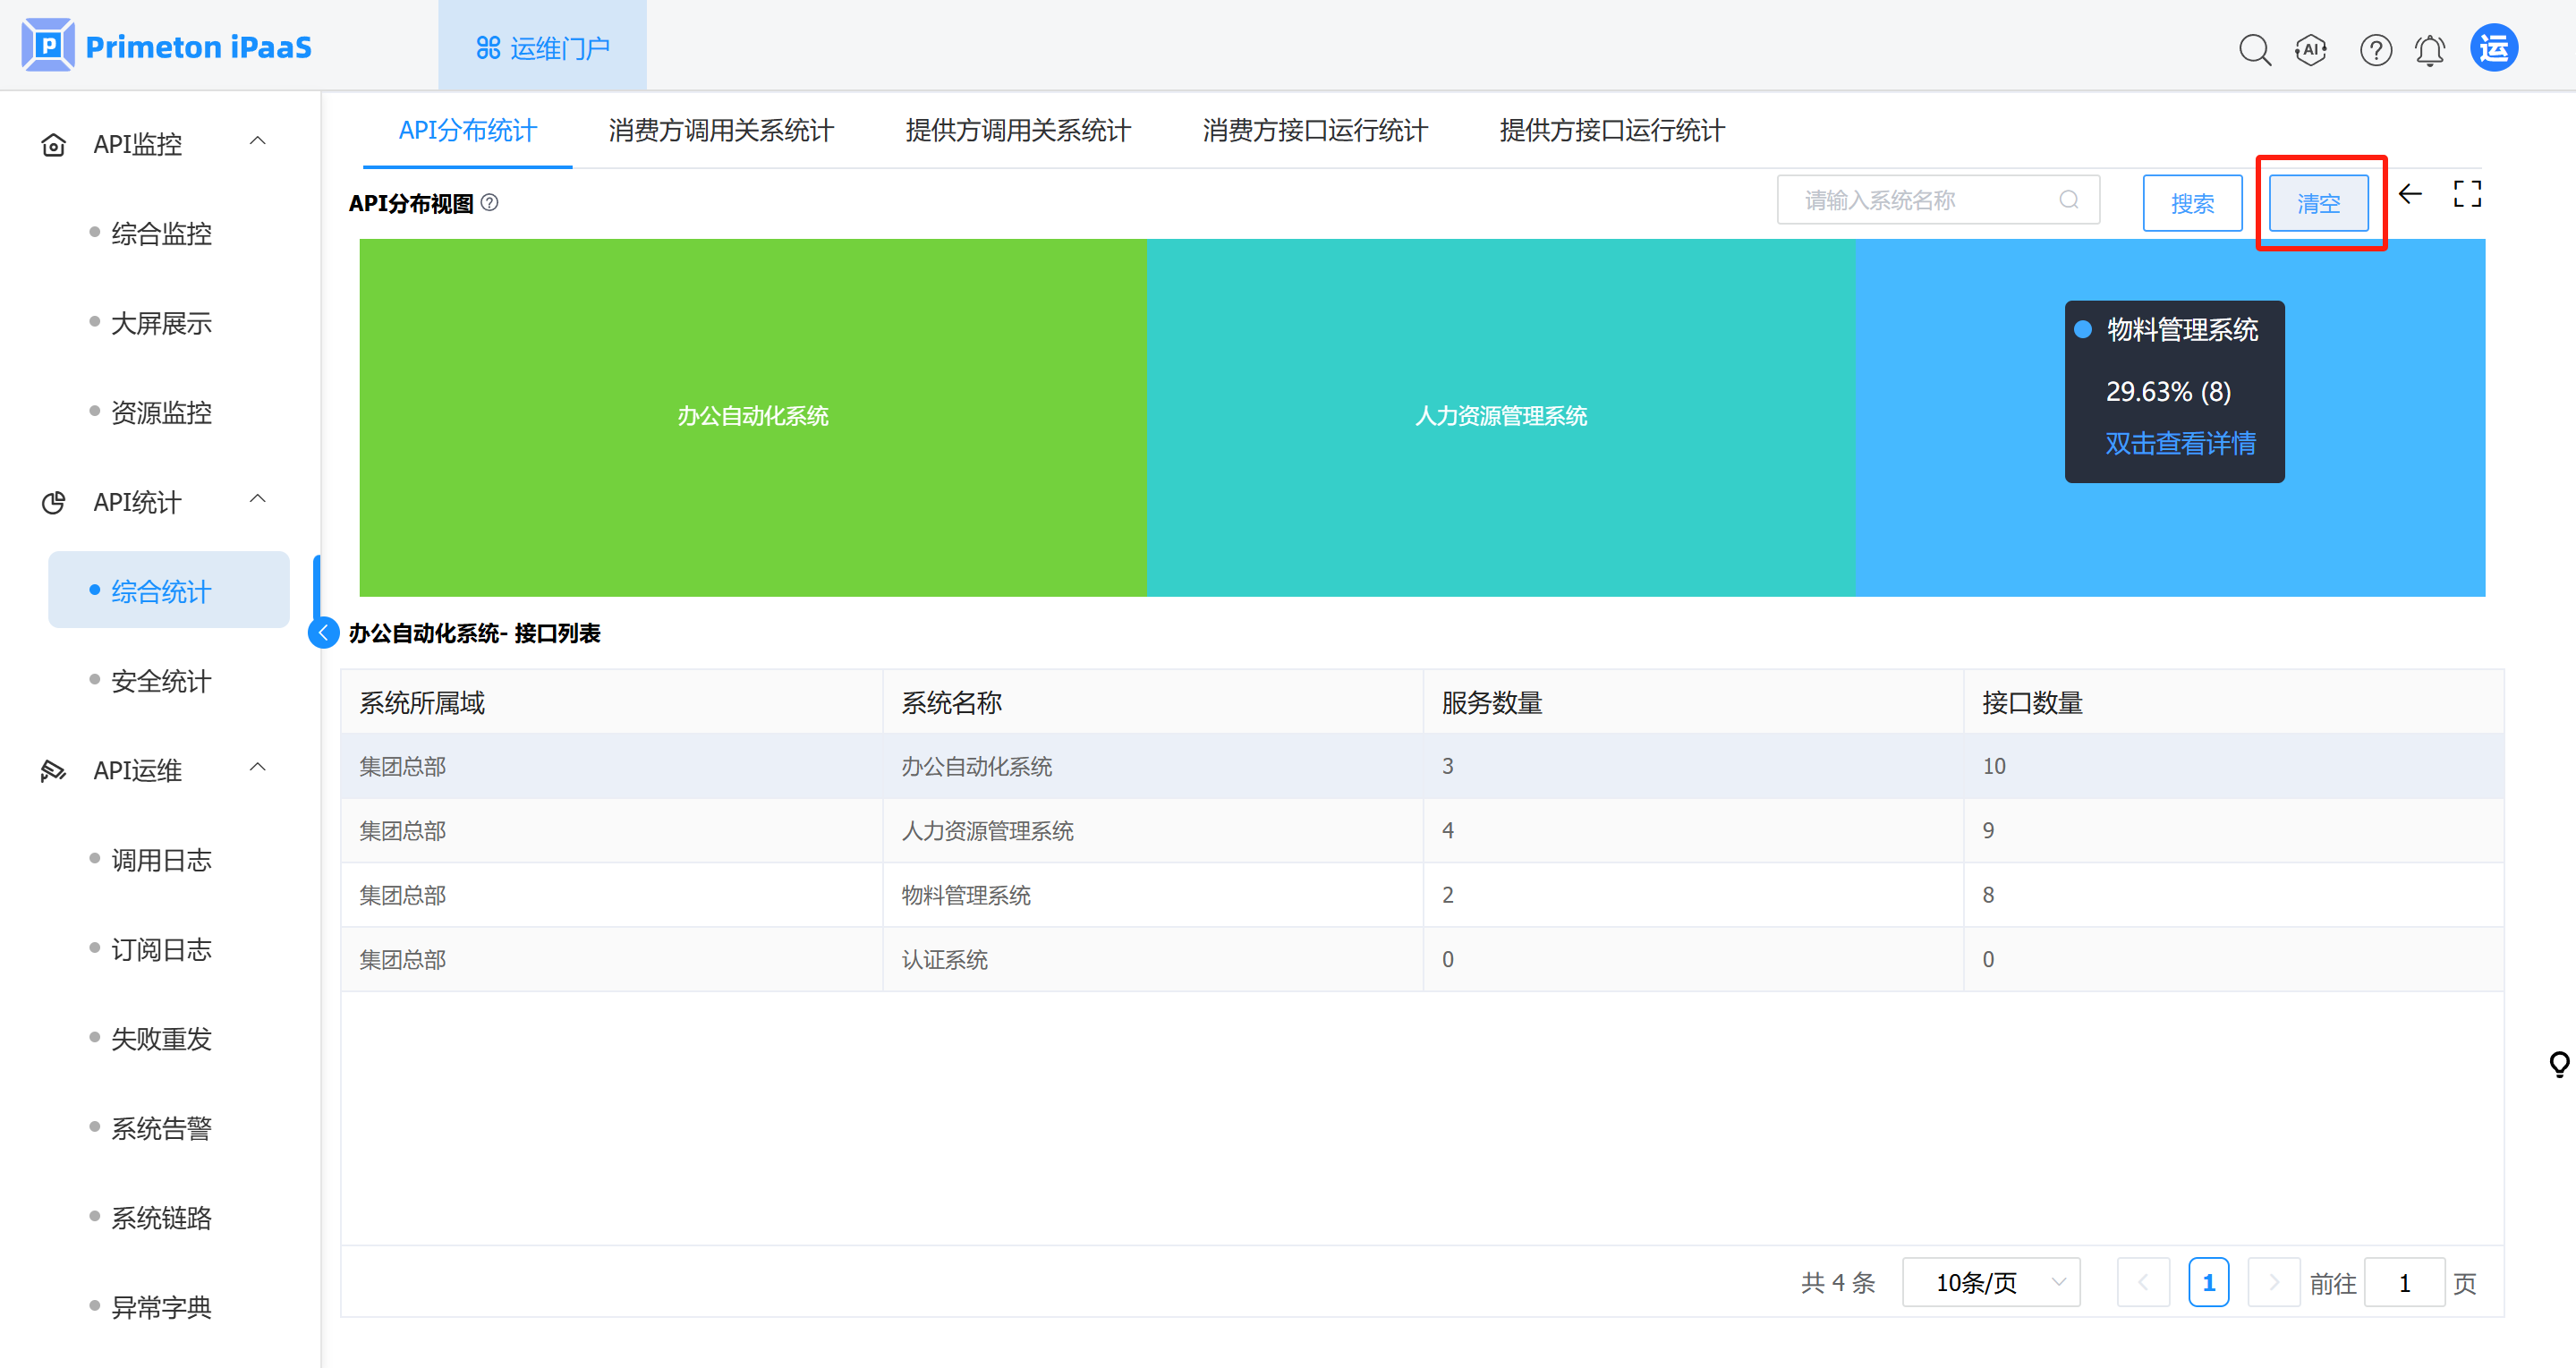Select the green 办公自动化系统 treemap block

click(x=752, y=416)
